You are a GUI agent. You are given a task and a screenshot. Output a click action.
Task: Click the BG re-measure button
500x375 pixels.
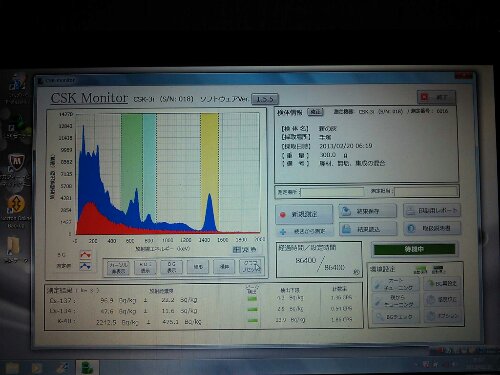click(442, 284)
